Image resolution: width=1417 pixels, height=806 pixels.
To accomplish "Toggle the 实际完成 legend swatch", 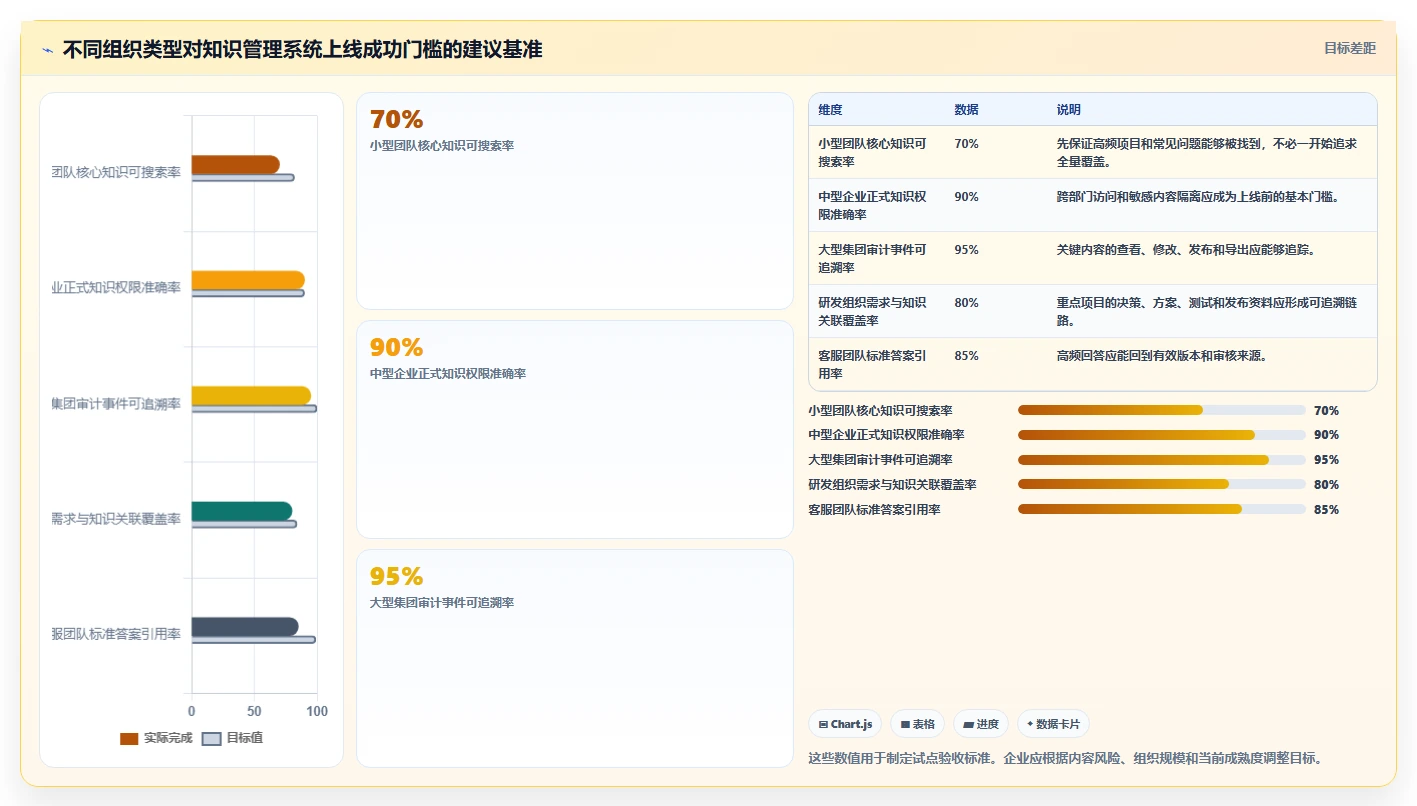I will point(129,738).
